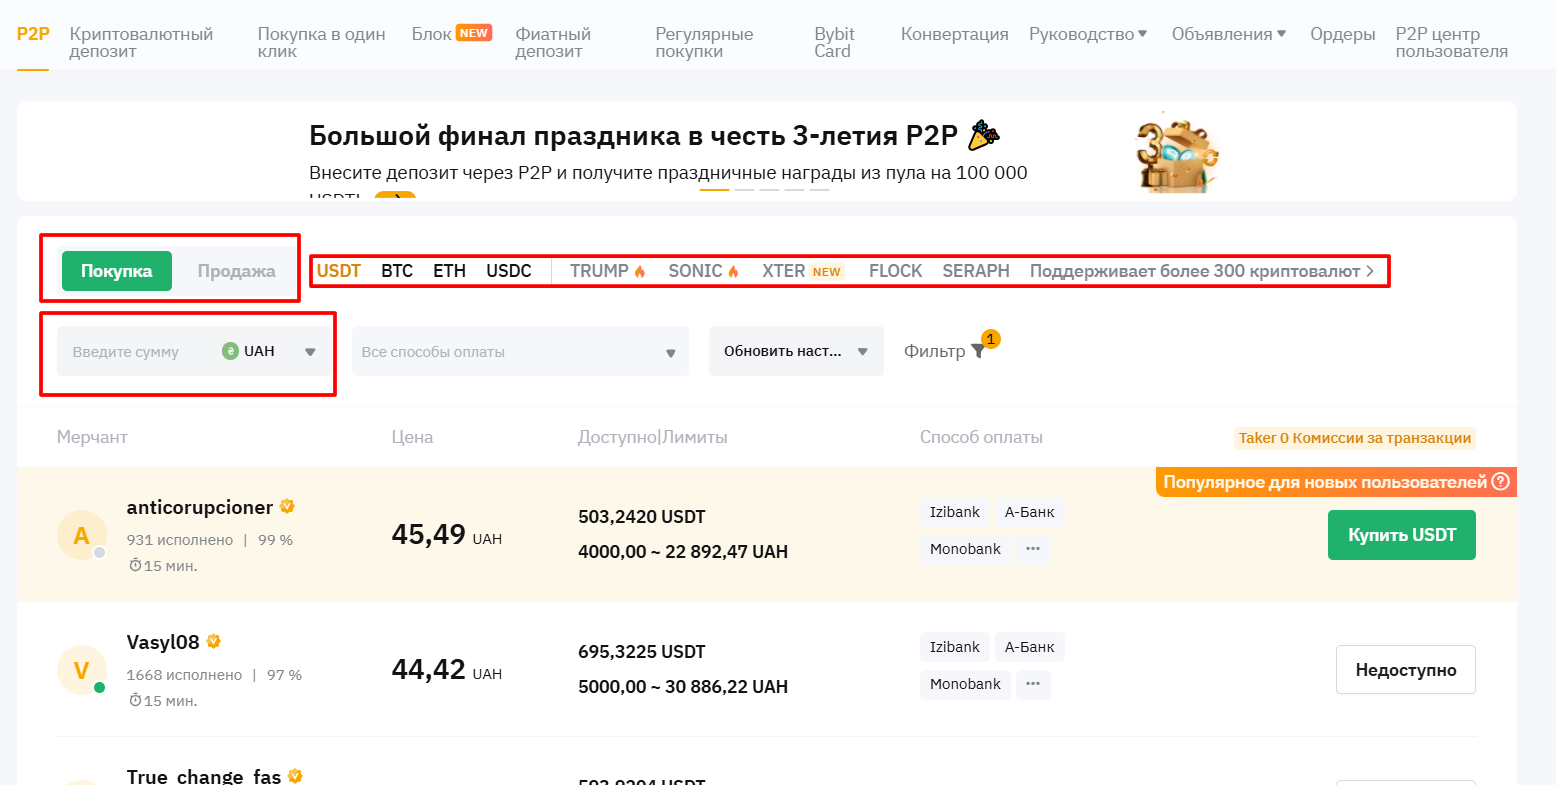
Task: Click the Monobank chip in Vasyl08's row
Action: click(x=965, y=684)
